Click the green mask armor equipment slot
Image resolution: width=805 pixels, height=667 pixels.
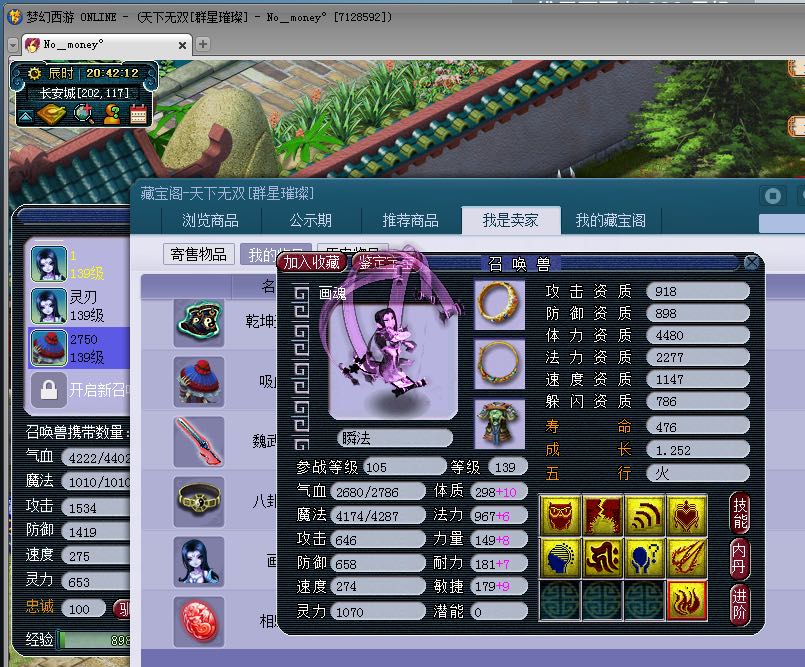point(499,424)
